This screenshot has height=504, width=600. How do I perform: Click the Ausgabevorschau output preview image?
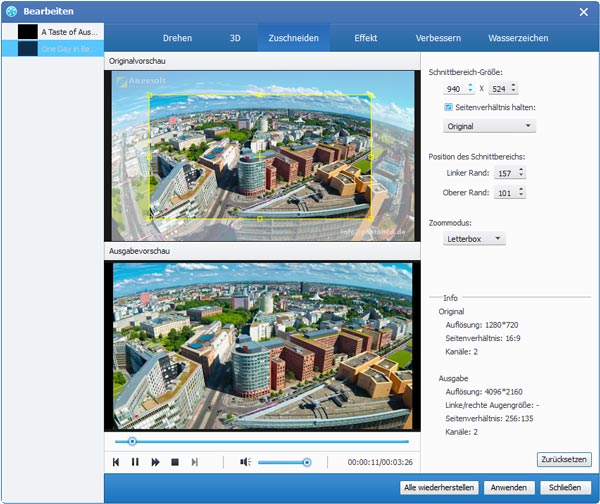pyautogui.click(x=262, y=346)
